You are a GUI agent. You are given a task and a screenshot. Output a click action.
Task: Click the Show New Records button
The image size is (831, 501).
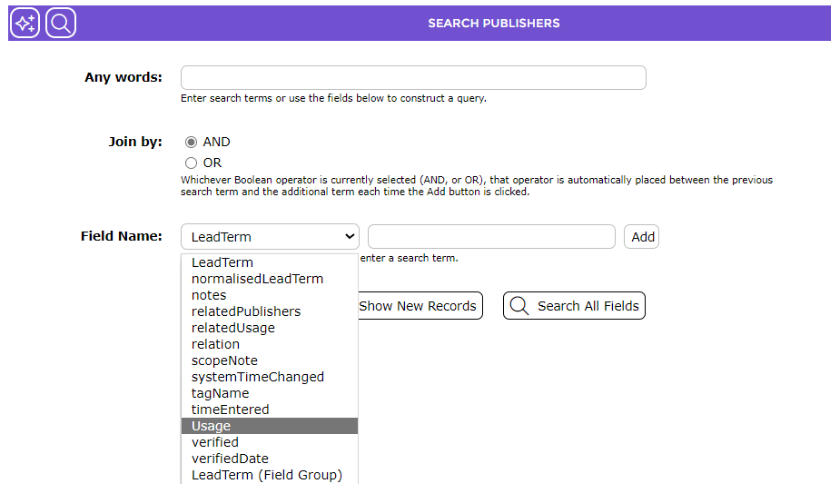point(420,306)
